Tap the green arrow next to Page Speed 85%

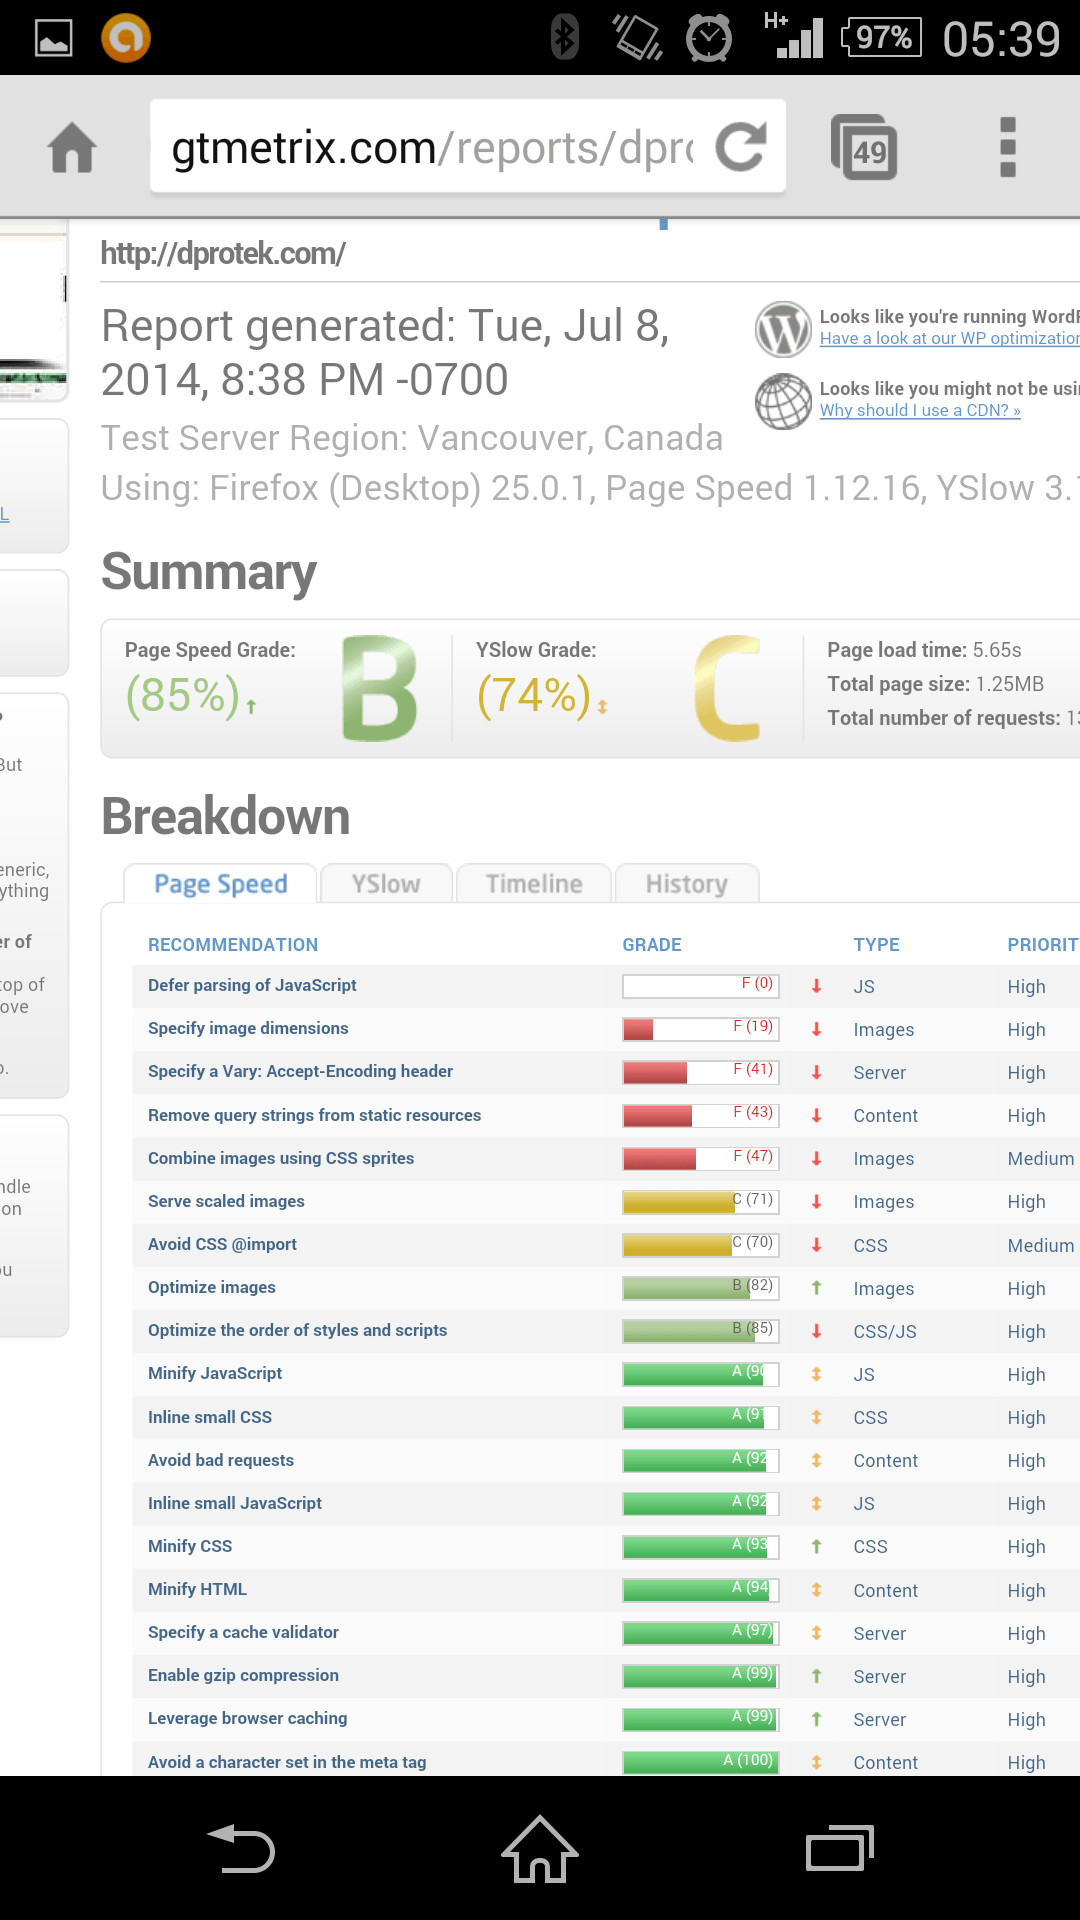point(251,707)
